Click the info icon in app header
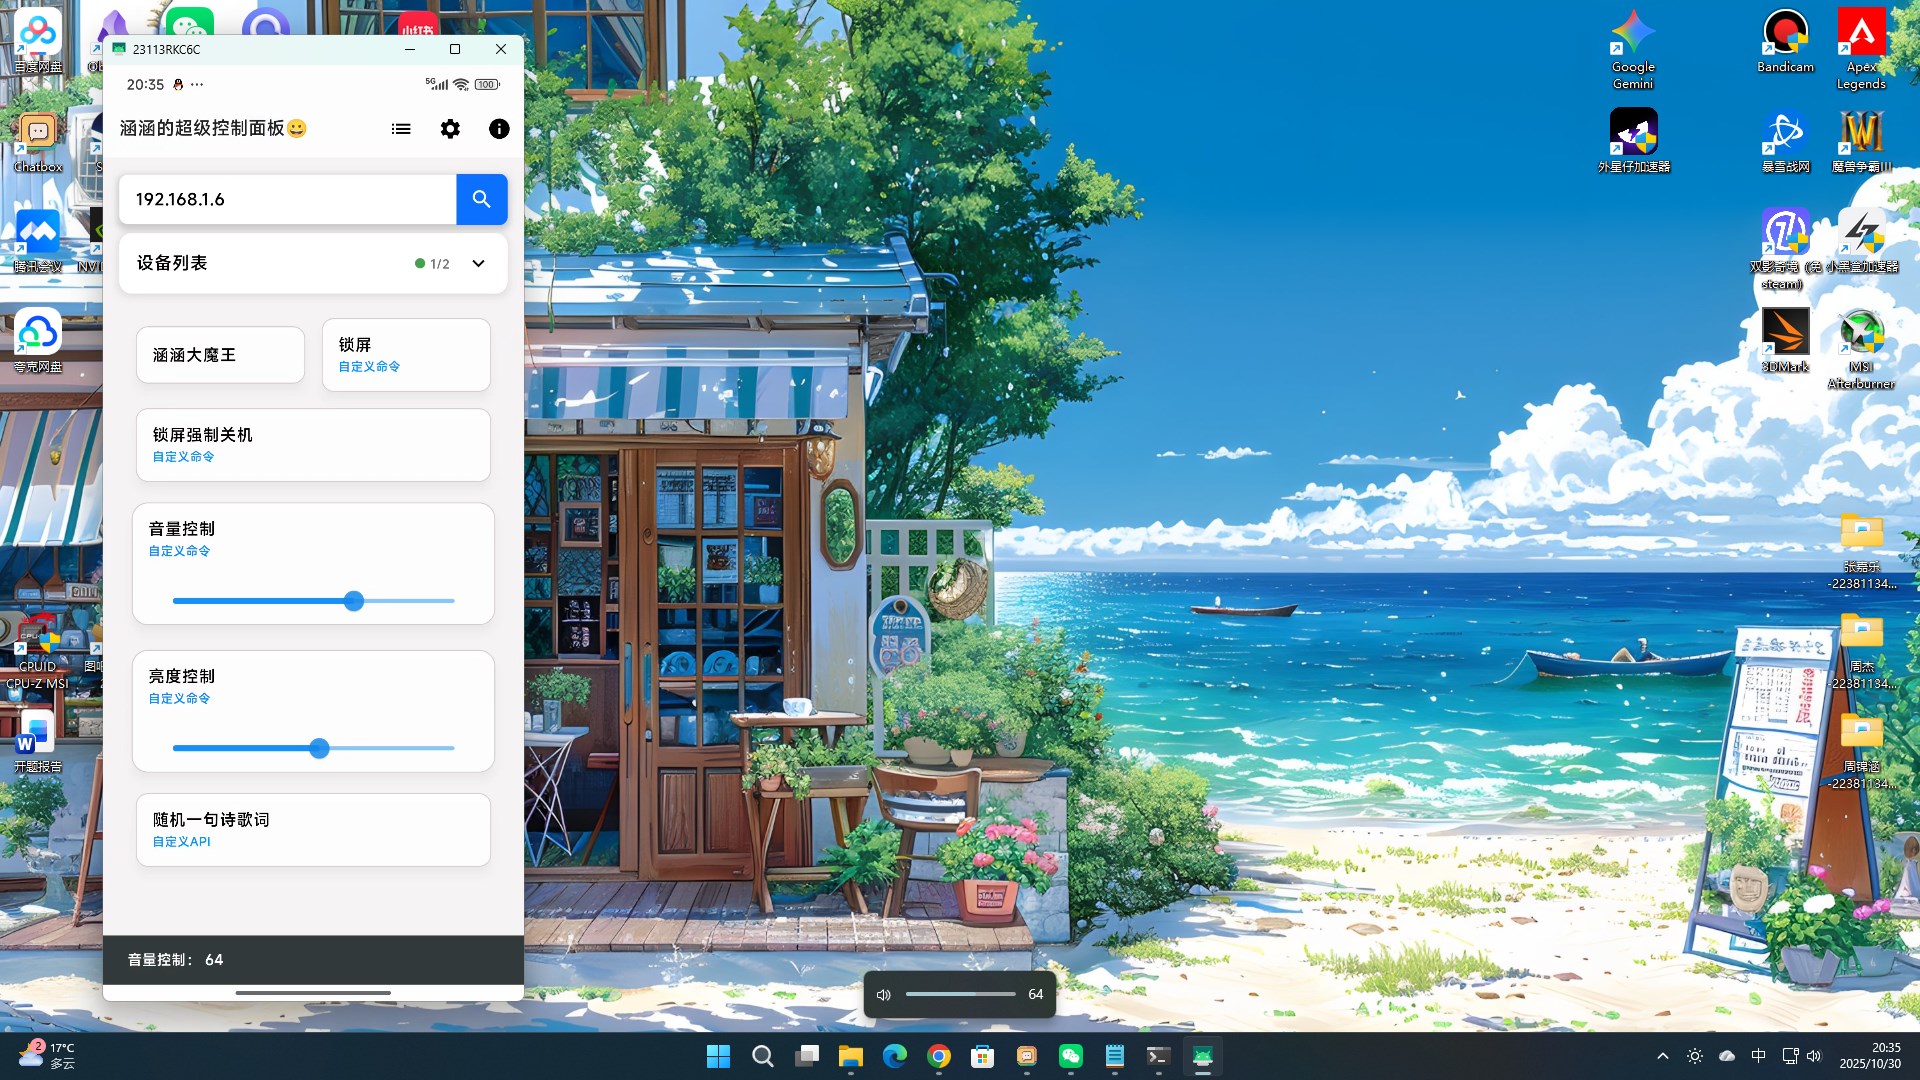Viewport: 1920px width, 1080px height. click(x=499, y=129)
